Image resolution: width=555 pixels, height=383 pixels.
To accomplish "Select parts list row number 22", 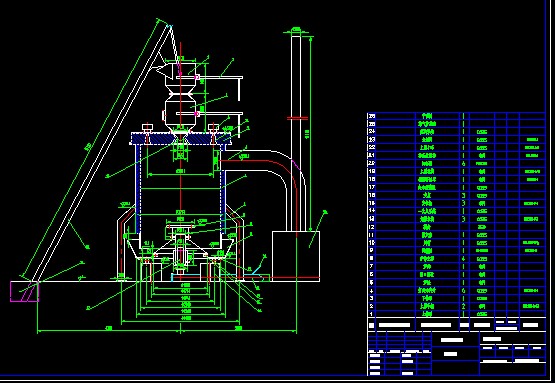I will [456, 148].
